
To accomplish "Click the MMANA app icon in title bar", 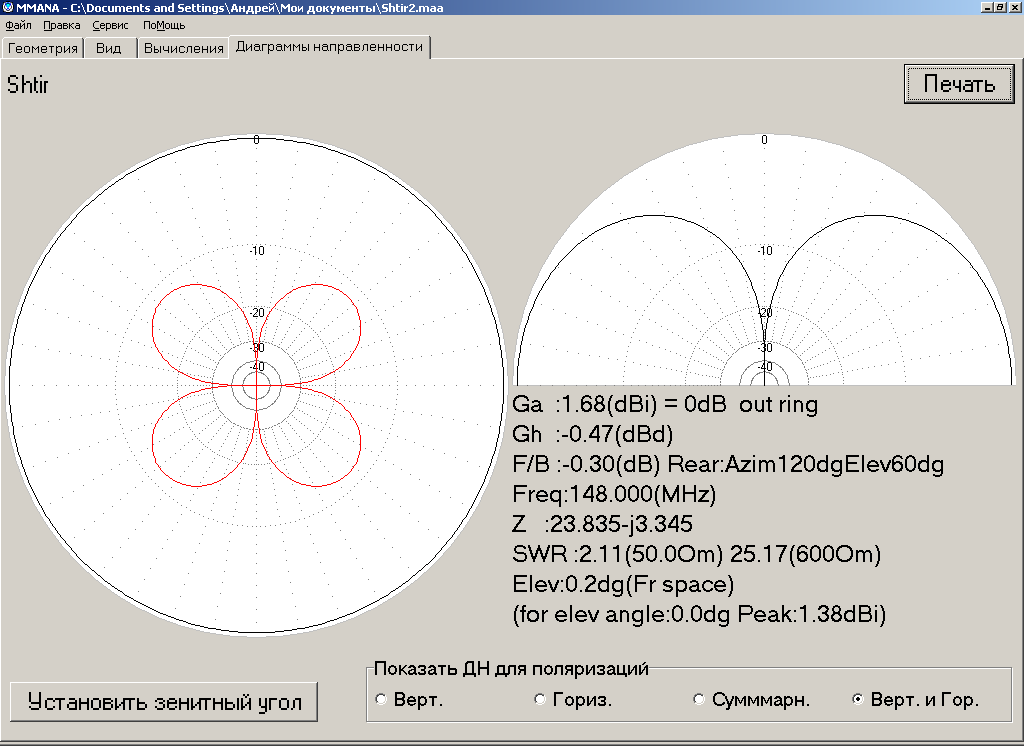I will click(x=8, y=7).
